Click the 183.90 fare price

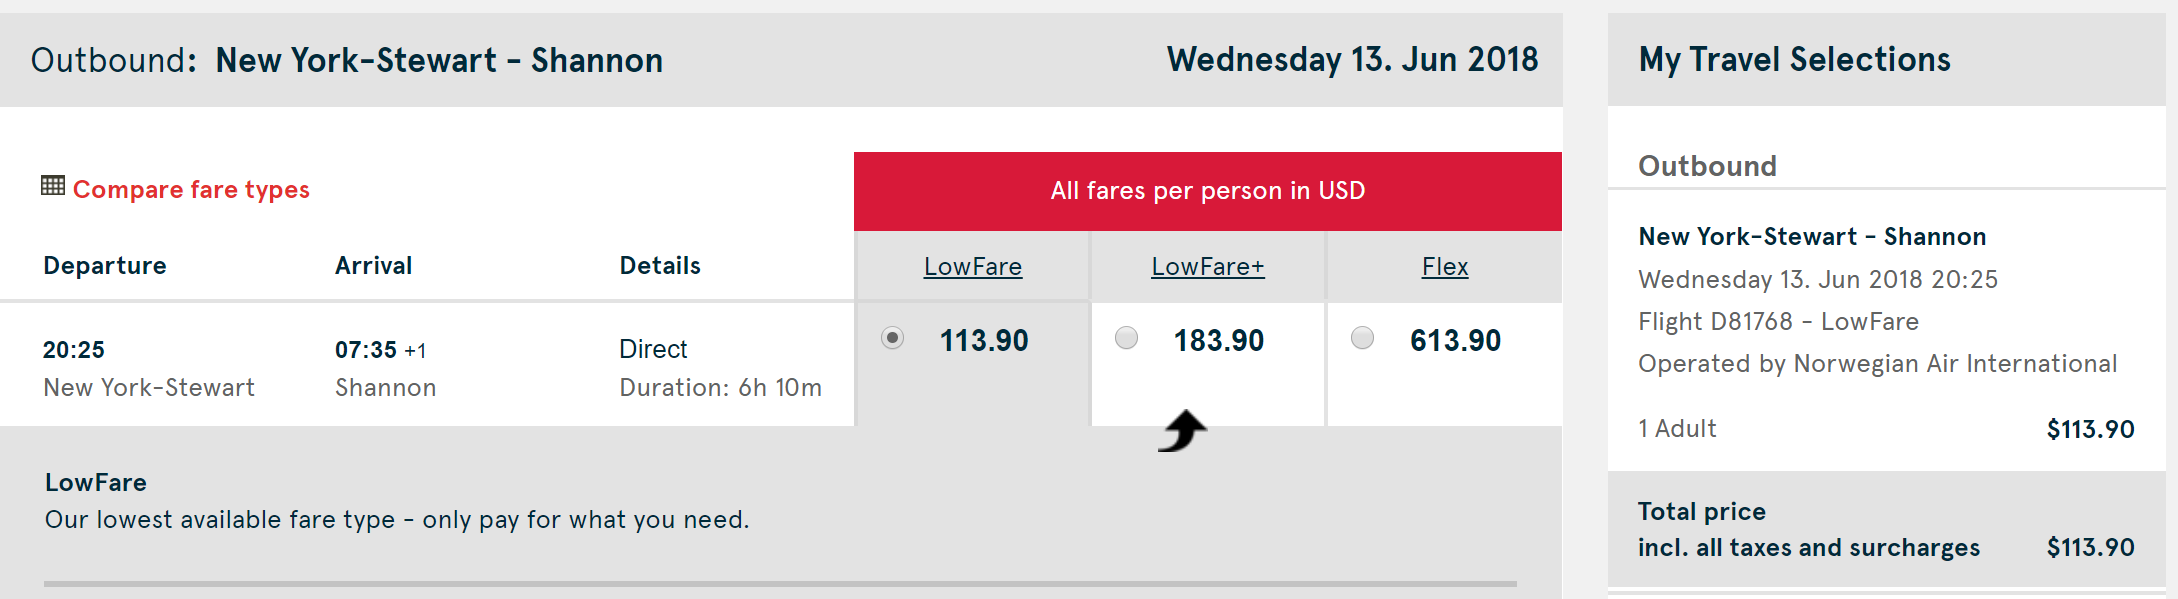point(1219,341)
